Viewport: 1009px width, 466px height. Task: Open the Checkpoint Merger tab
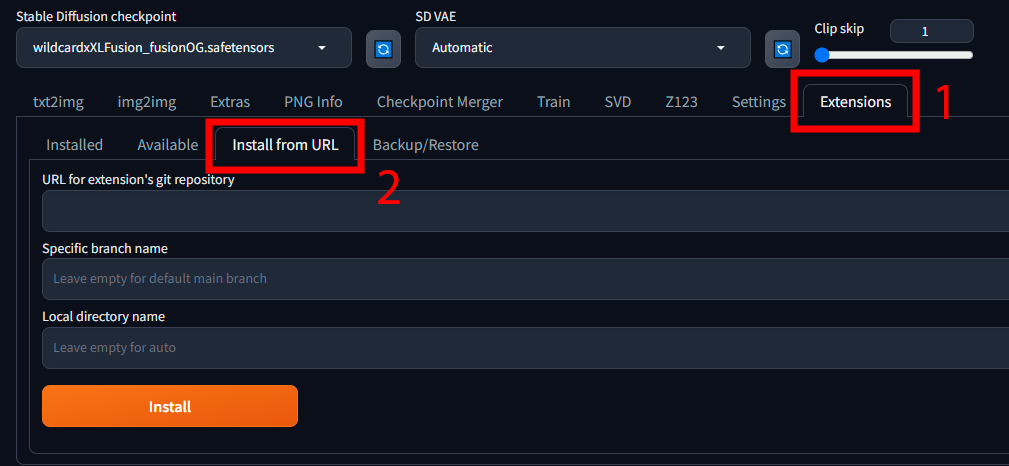point(440,102)
